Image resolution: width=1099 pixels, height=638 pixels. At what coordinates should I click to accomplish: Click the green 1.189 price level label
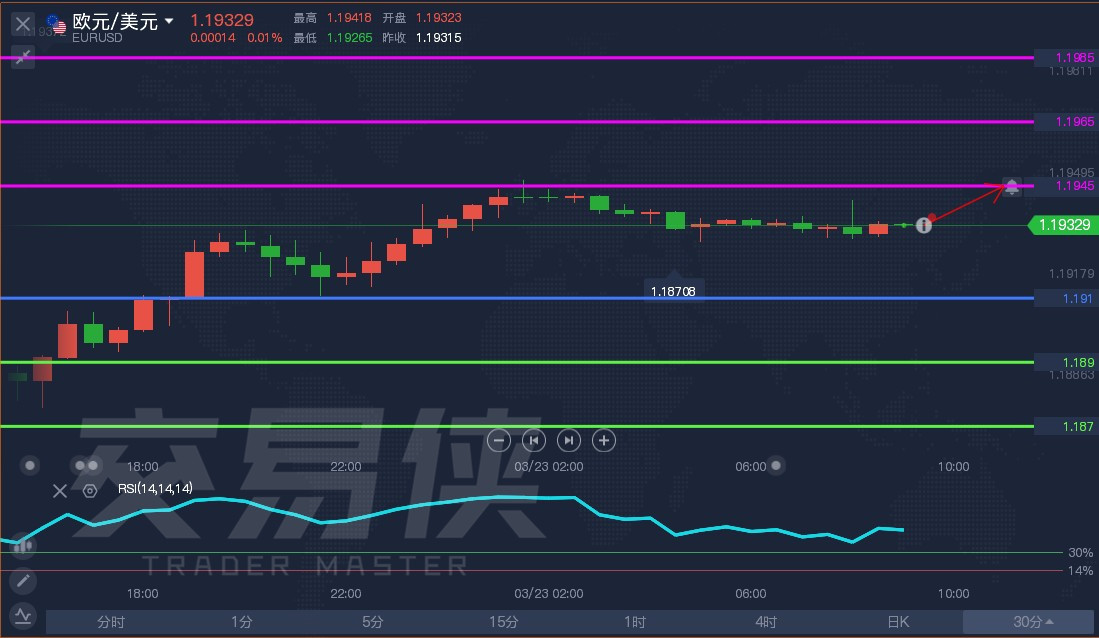coord(1077,362)
